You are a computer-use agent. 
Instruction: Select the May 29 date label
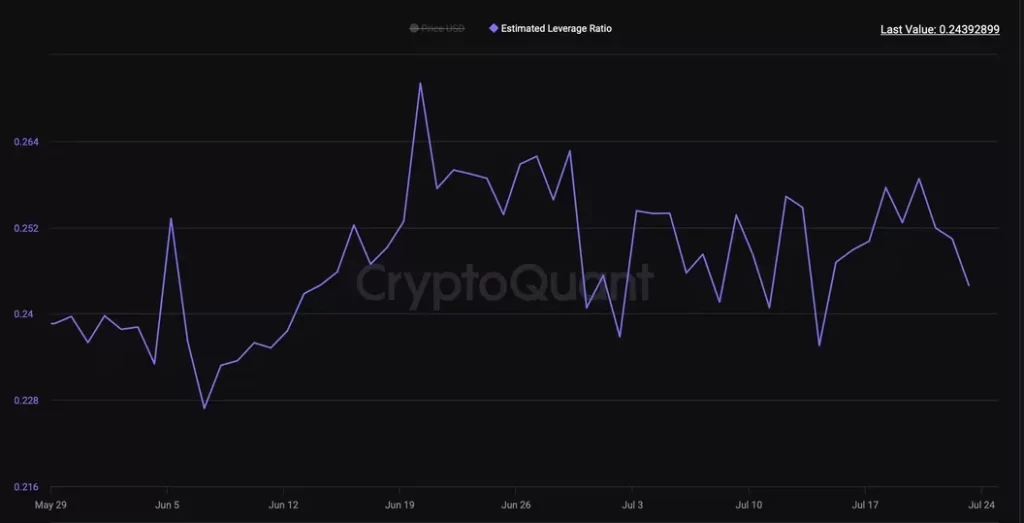(x=51, y=505)
